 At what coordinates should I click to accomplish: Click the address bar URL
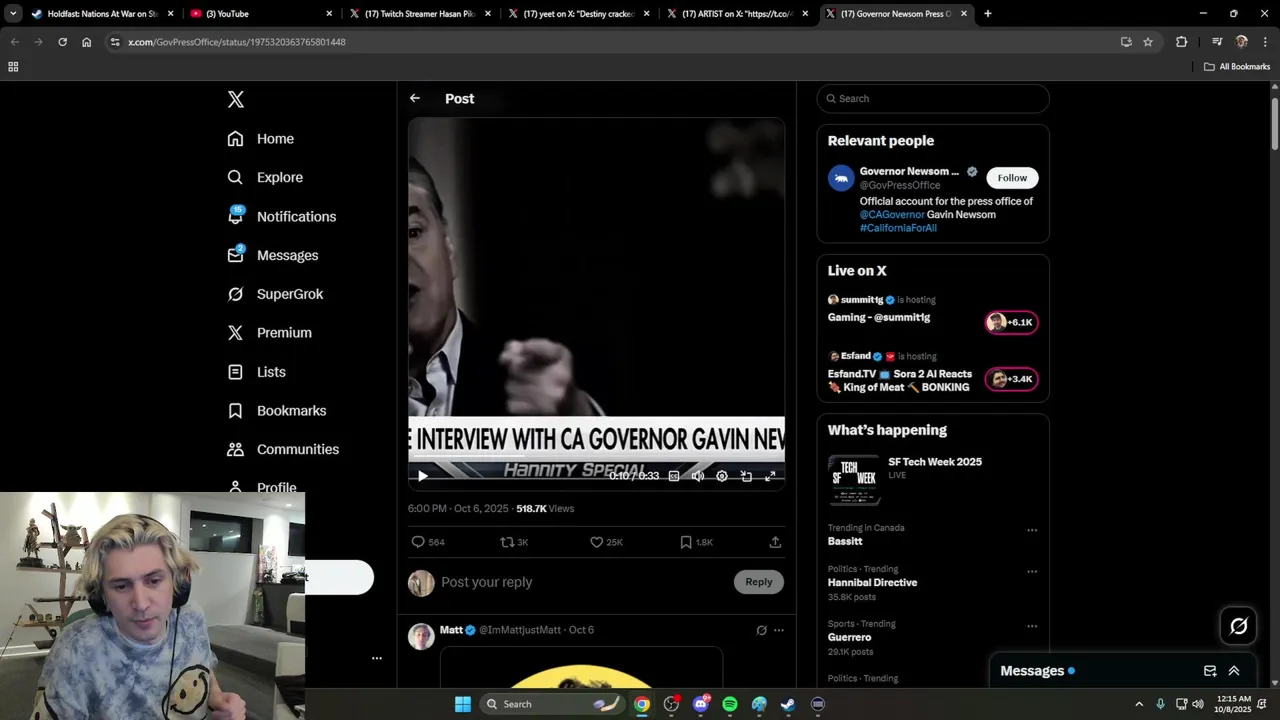tap(237, 42)
